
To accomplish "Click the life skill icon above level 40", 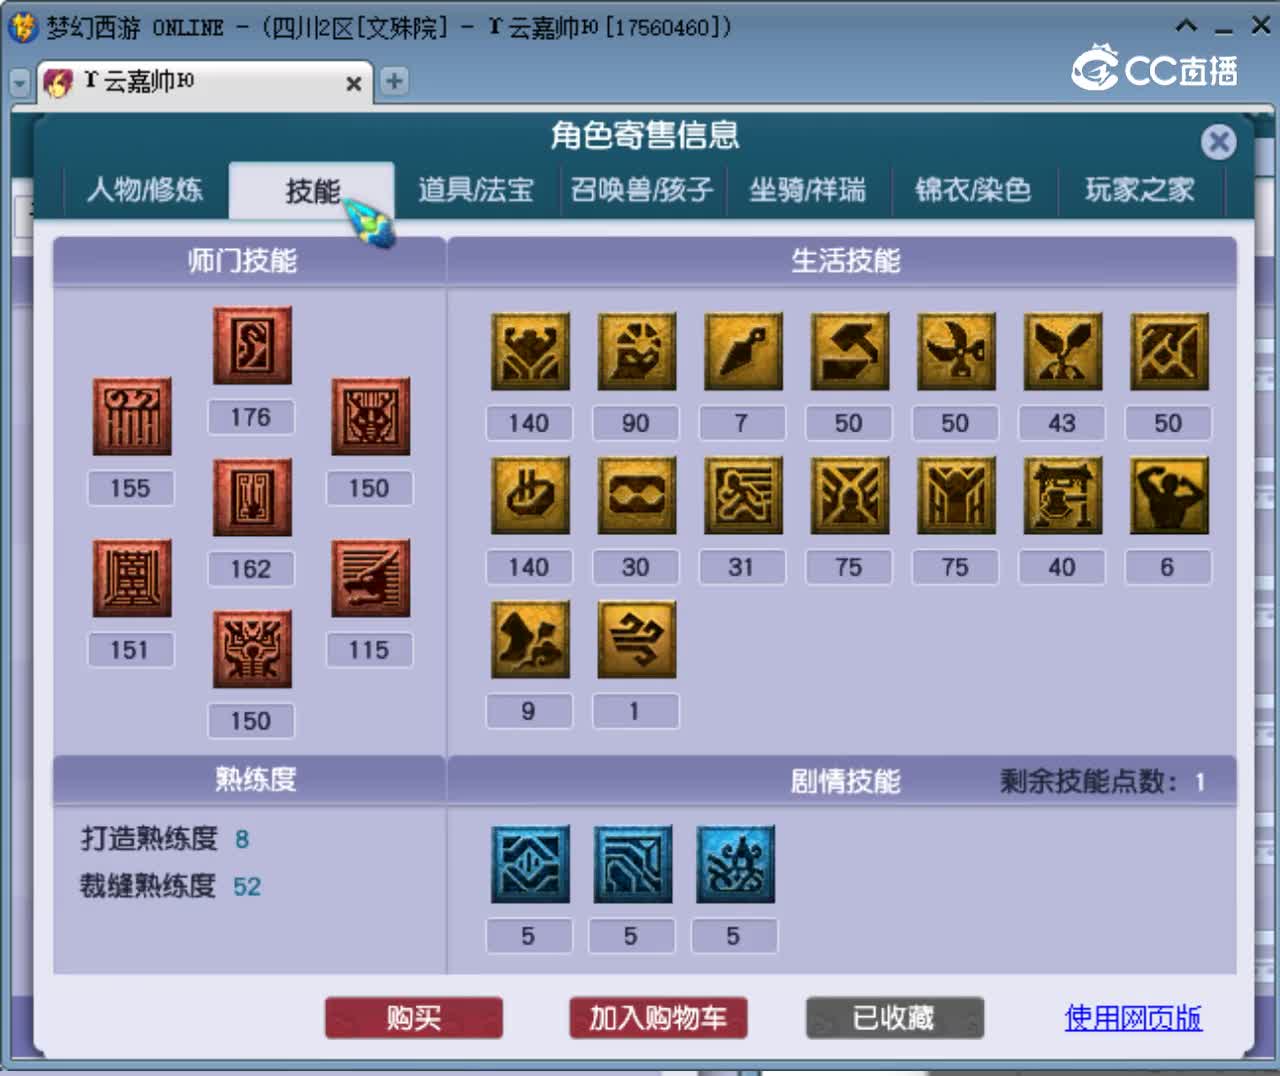I will [1063, 495].
